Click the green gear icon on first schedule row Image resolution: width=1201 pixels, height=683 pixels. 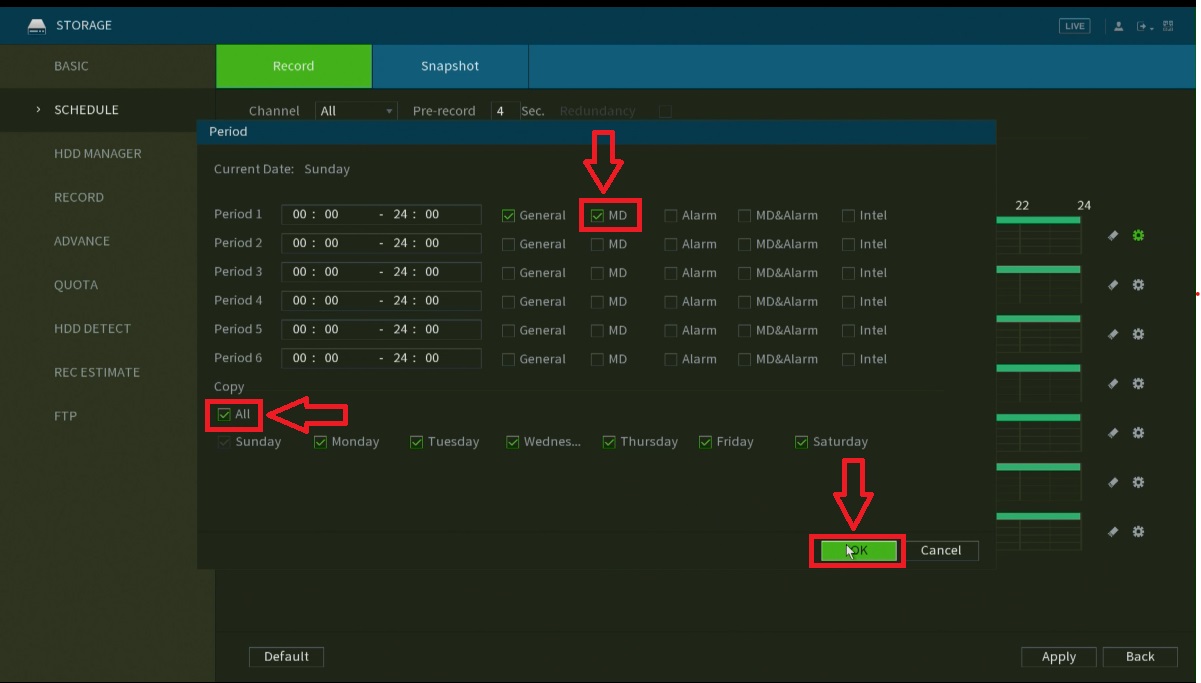(x=1138, y=236)
